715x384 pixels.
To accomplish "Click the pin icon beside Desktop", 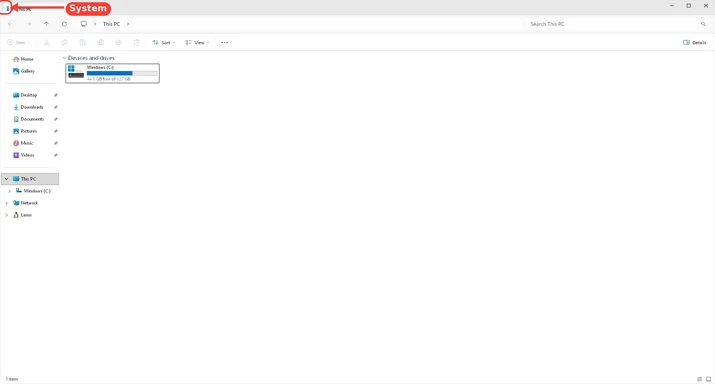I will 56,95.
